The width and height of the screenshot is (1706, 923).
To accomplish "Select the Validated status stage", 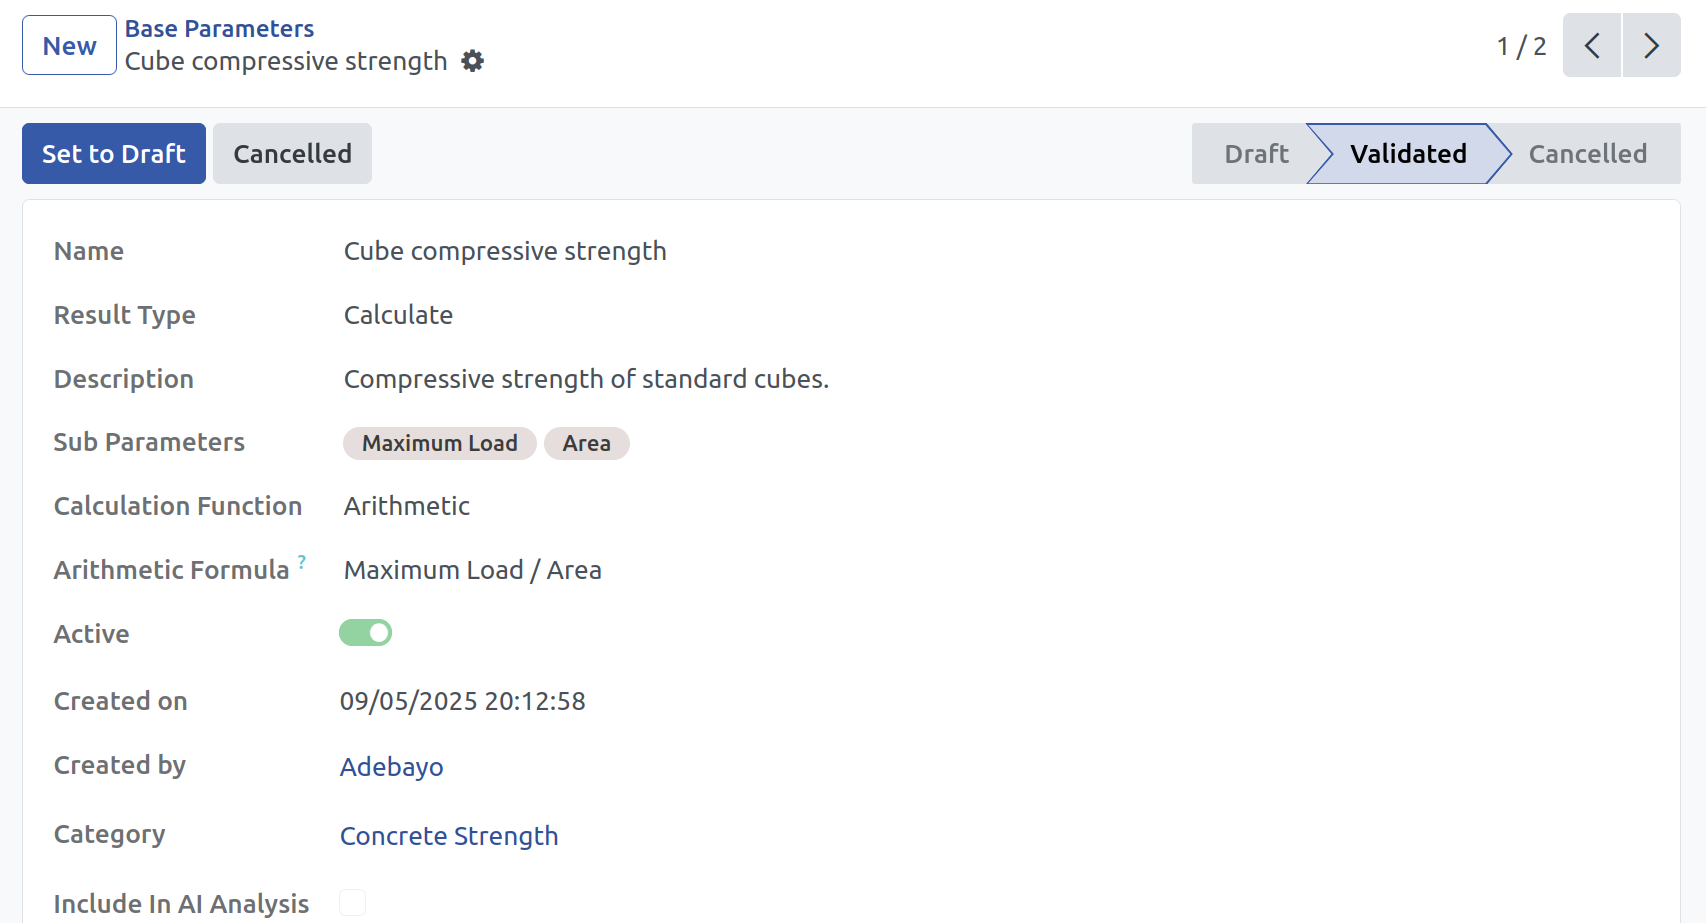I will (x=1408, y=153).
